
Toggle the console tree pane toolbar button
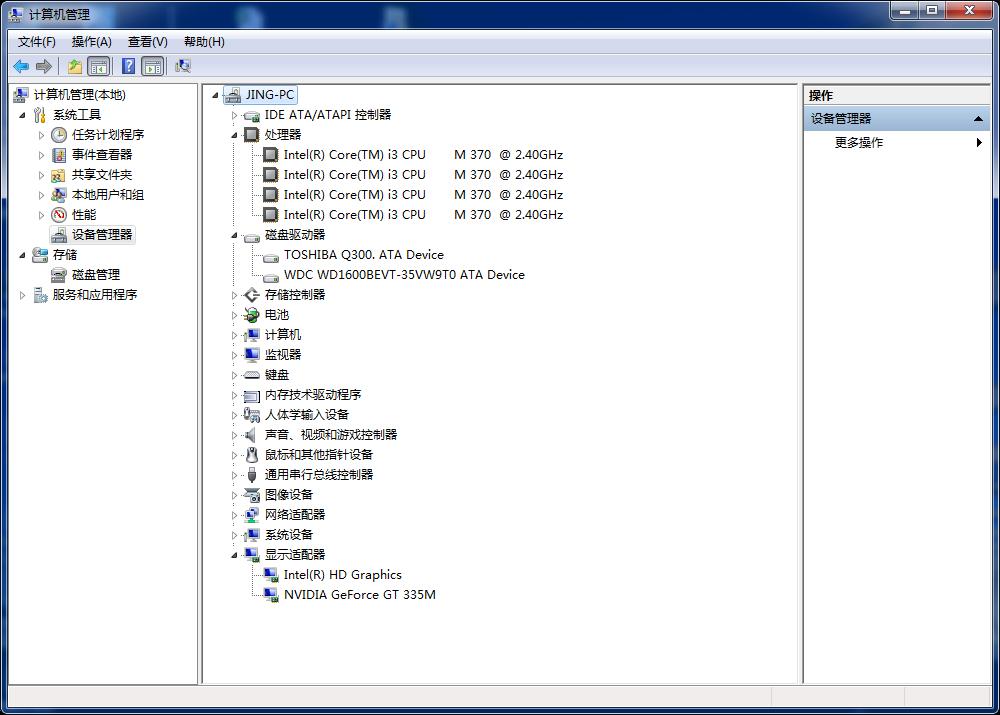click(99, 66)
